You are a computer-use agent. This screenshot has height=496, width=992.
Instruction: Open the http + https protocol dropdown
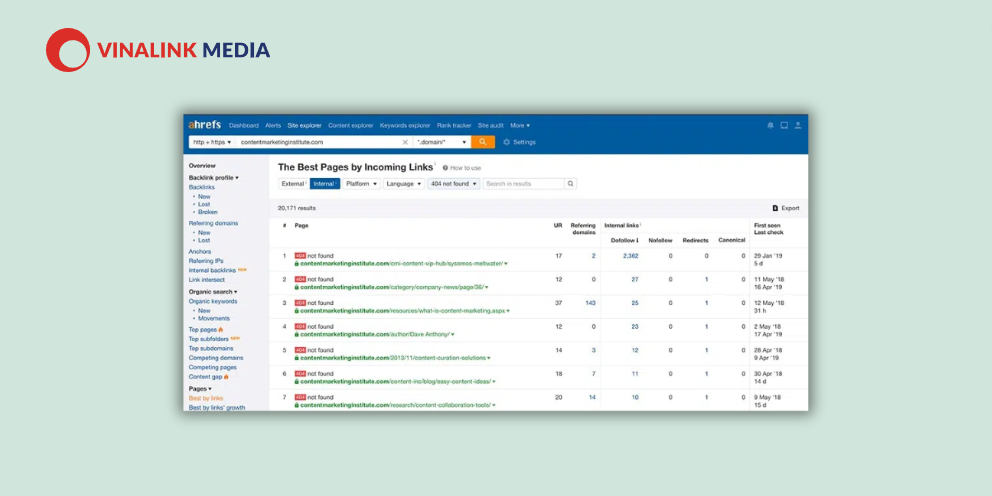[212, 142]
